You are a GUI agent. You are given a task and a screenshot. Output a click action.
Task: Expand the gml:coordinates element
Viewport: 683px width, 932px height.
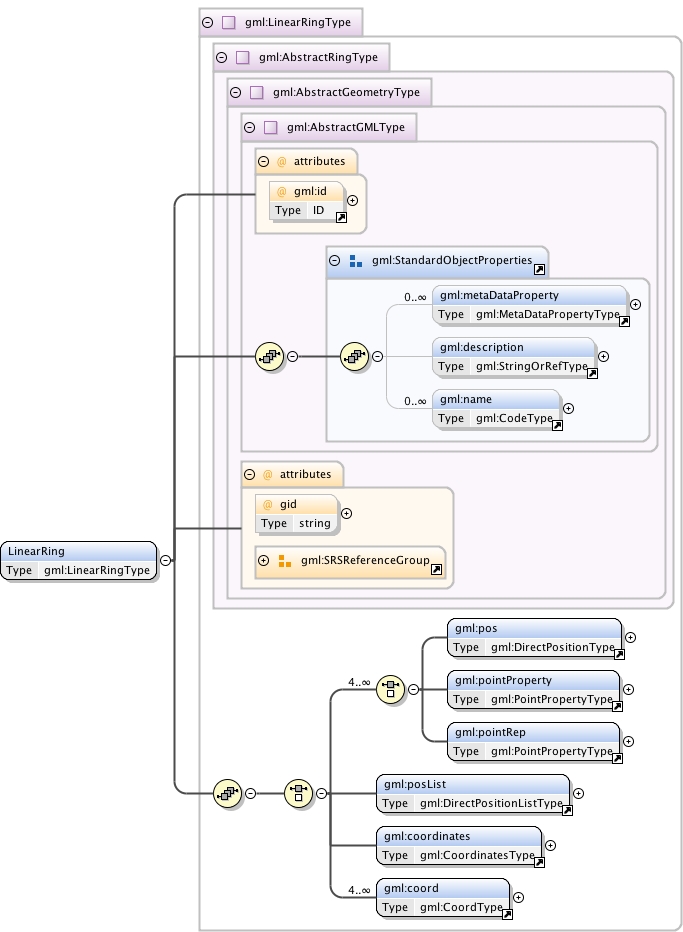pos(550,845)
